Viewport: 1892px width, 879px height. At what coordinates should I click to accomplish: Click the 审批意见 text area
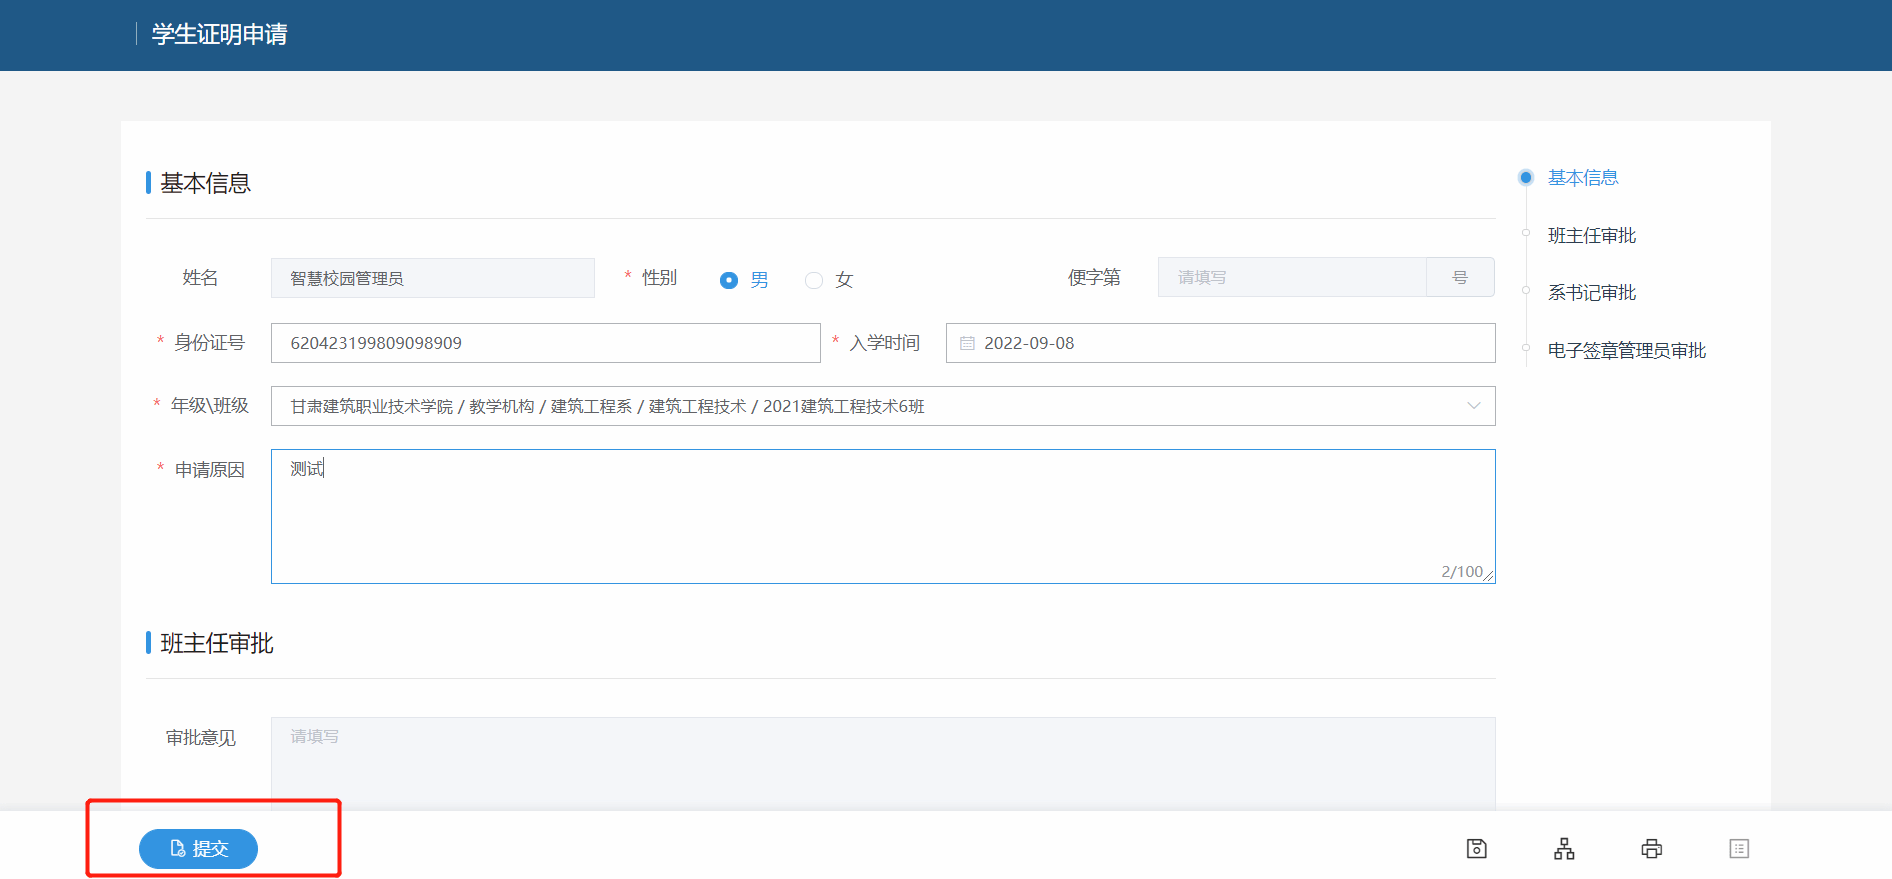(x=882, y=762)
